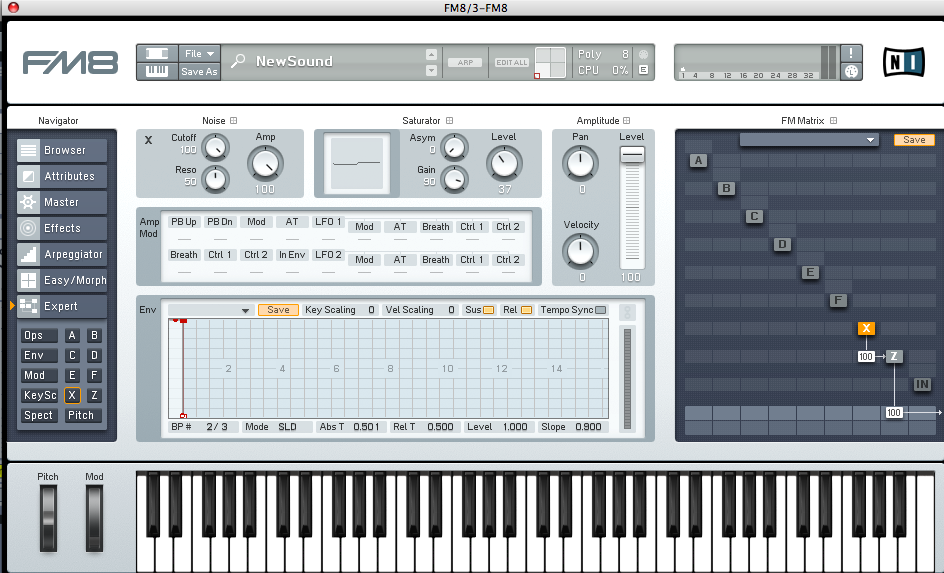944x573 pixels.
Task: Select the KeySc expert view
Action: 40,395
